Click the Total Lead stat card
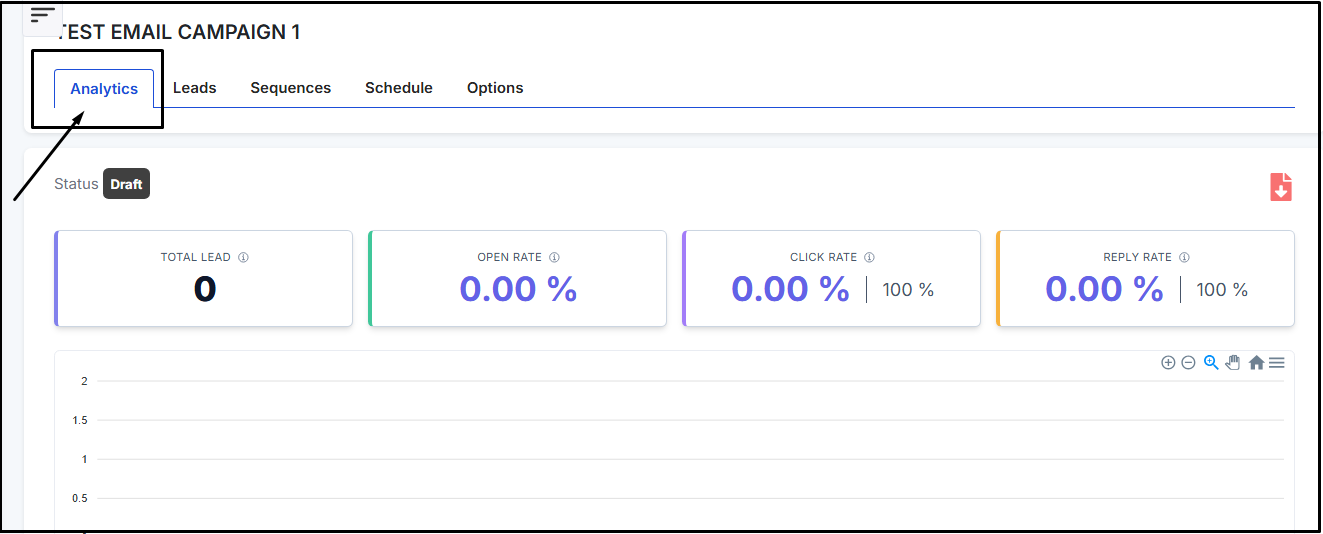Image resolution: width=1323 pixels, height=534 pixels. (x=204, y=279)
